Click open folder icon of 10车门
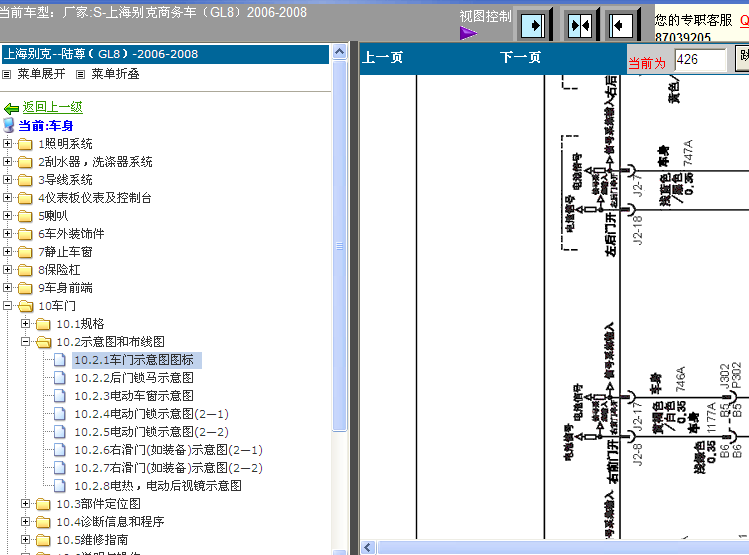 pos(25,306)
